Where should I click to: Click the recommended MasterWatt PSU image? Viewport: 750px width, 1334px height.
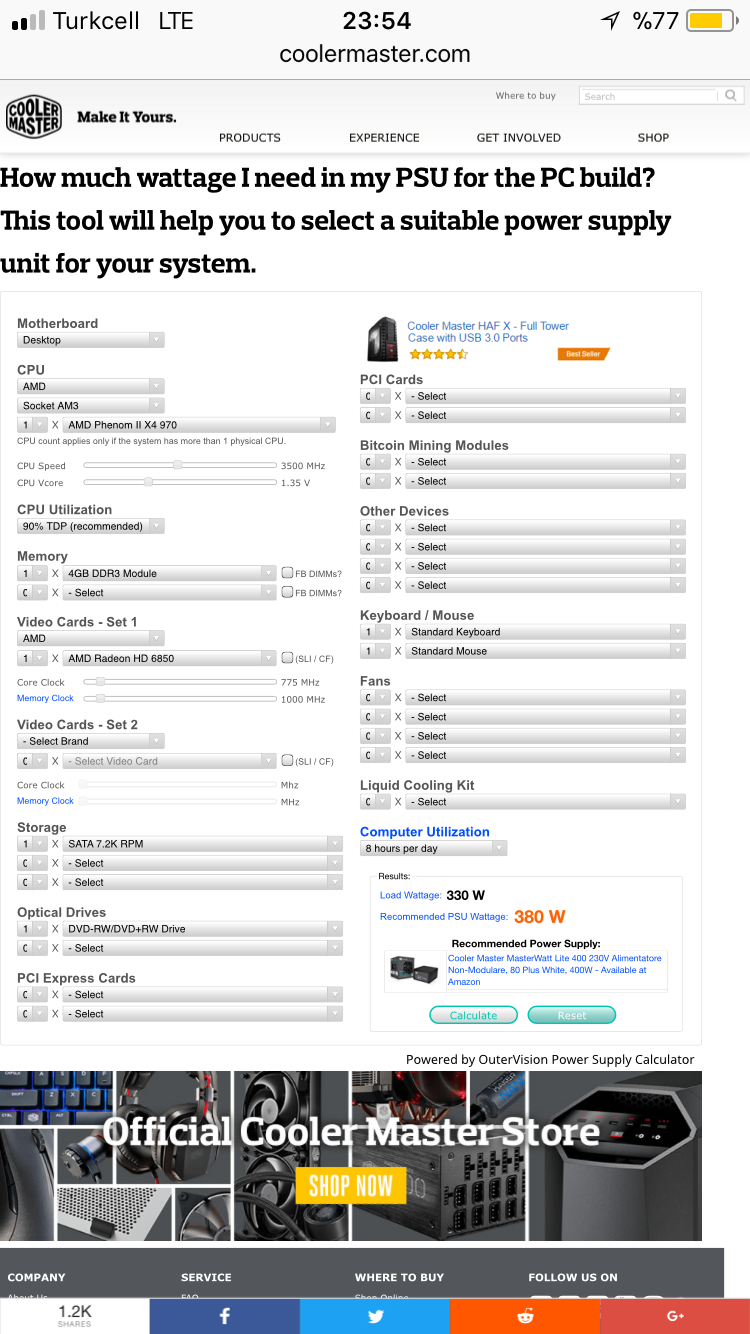coord(415,969)
